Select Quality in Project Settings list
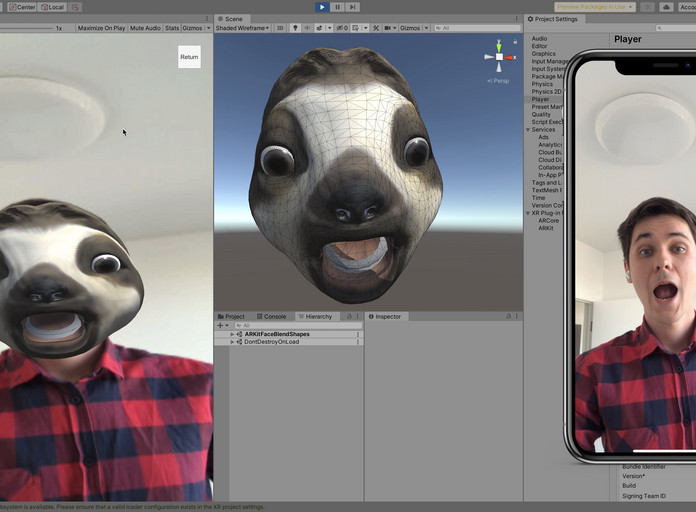The image size is (696, 512). pyautogui.click(x=541, y=115)
